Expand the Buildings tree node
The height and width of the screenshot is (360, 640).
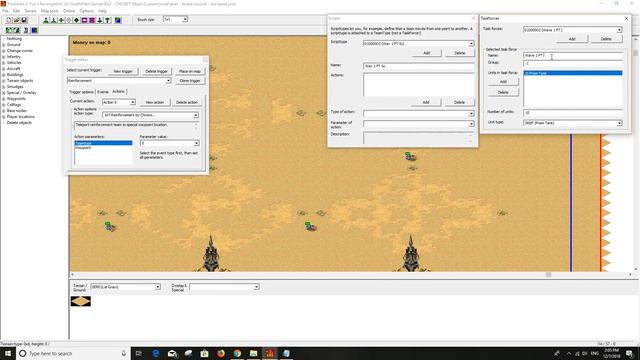[x=4, y=75]
